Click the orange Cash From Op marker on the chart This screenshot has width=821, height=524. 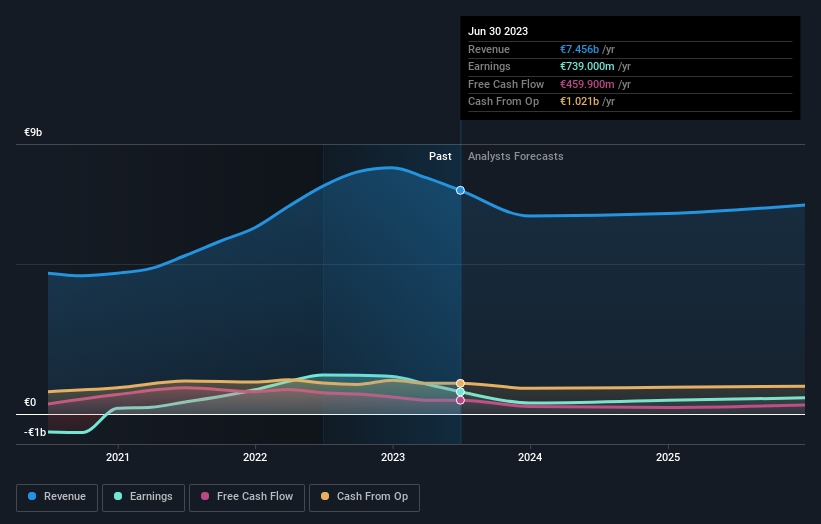(460, 384)
